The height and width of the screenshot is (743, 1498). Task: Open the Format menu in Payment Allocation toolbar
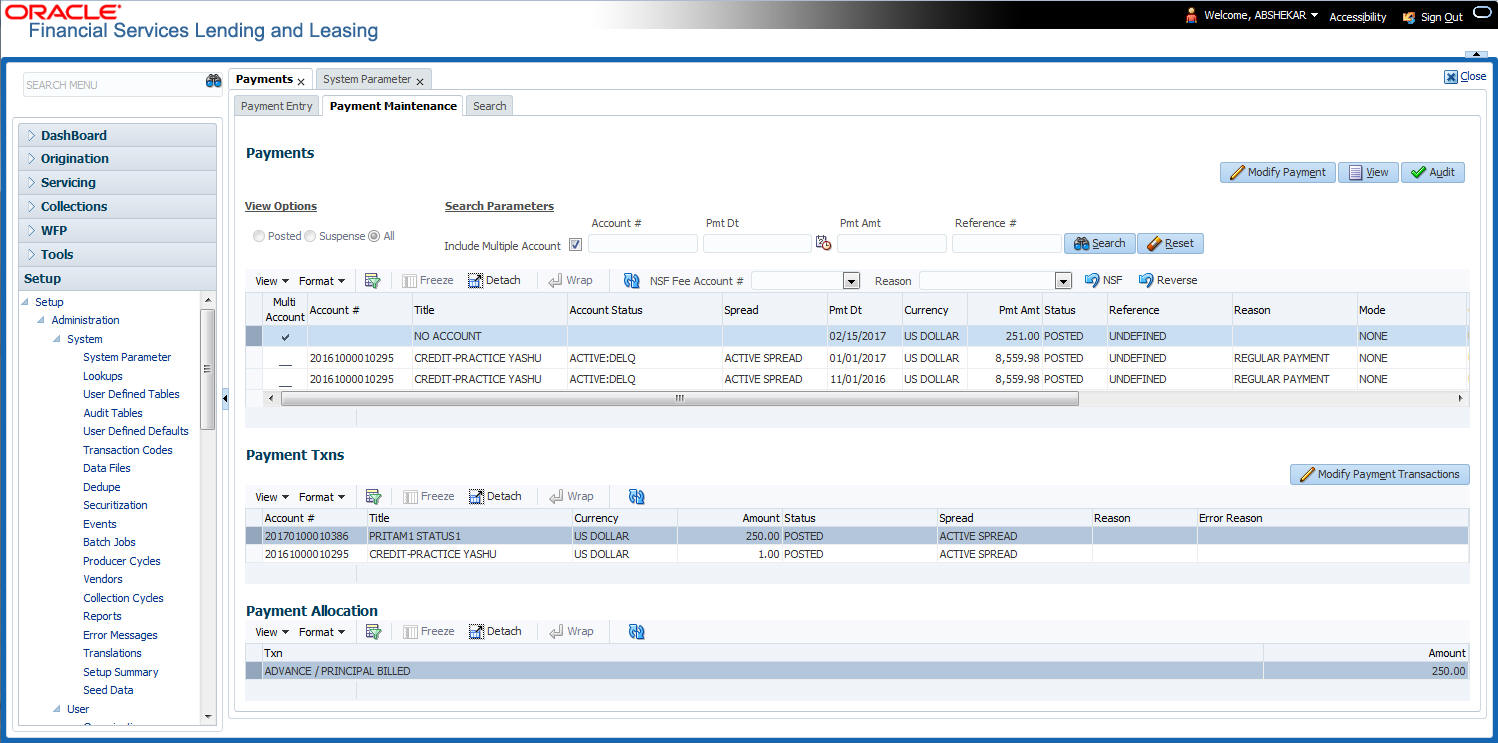322,632
